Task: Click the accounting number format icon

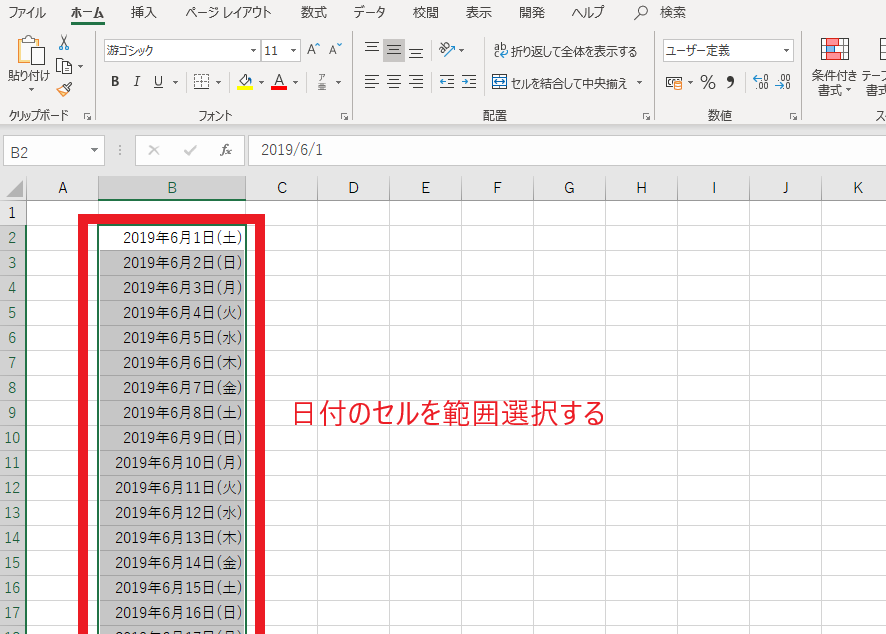Action: (674, 83)
